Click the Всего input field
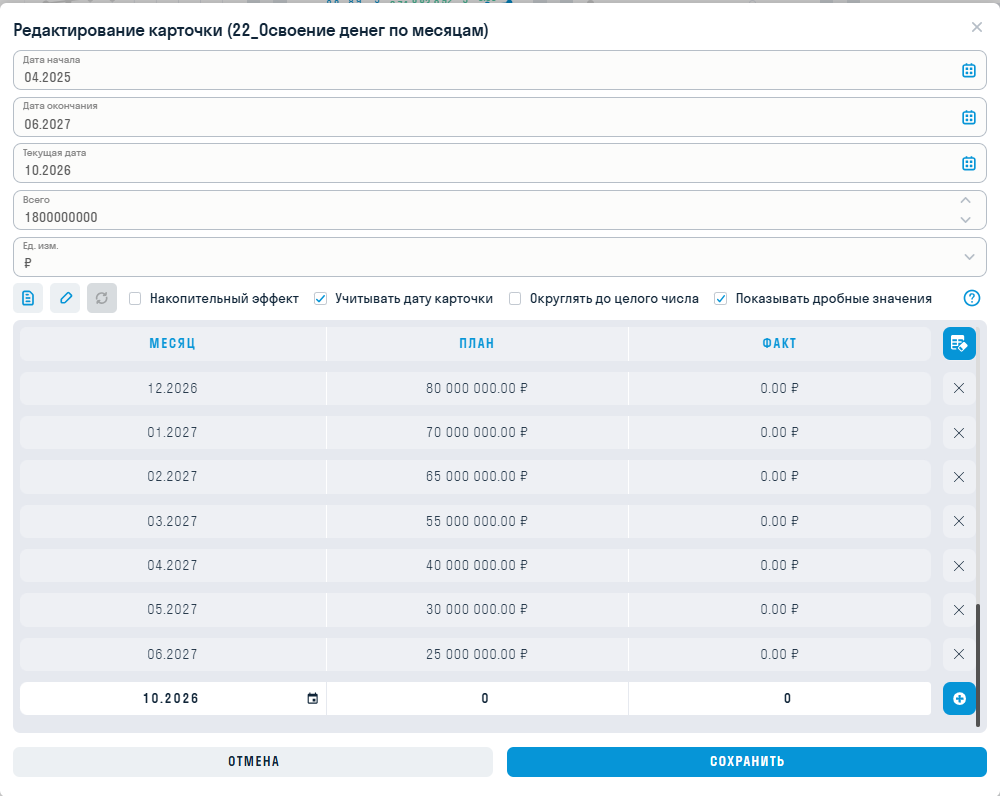The height and width of the screenshot is (796, 1000). [500, 210]
